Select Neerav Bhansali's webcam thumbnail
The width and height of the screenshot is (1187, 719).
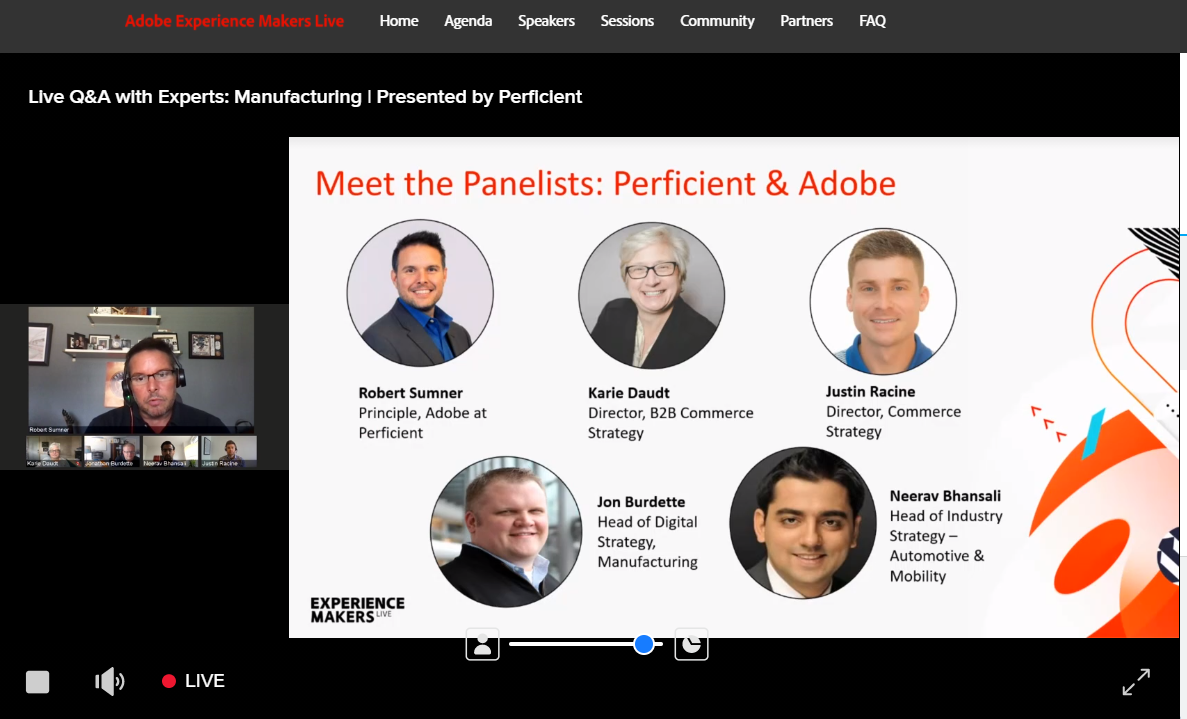click(170, 451)
